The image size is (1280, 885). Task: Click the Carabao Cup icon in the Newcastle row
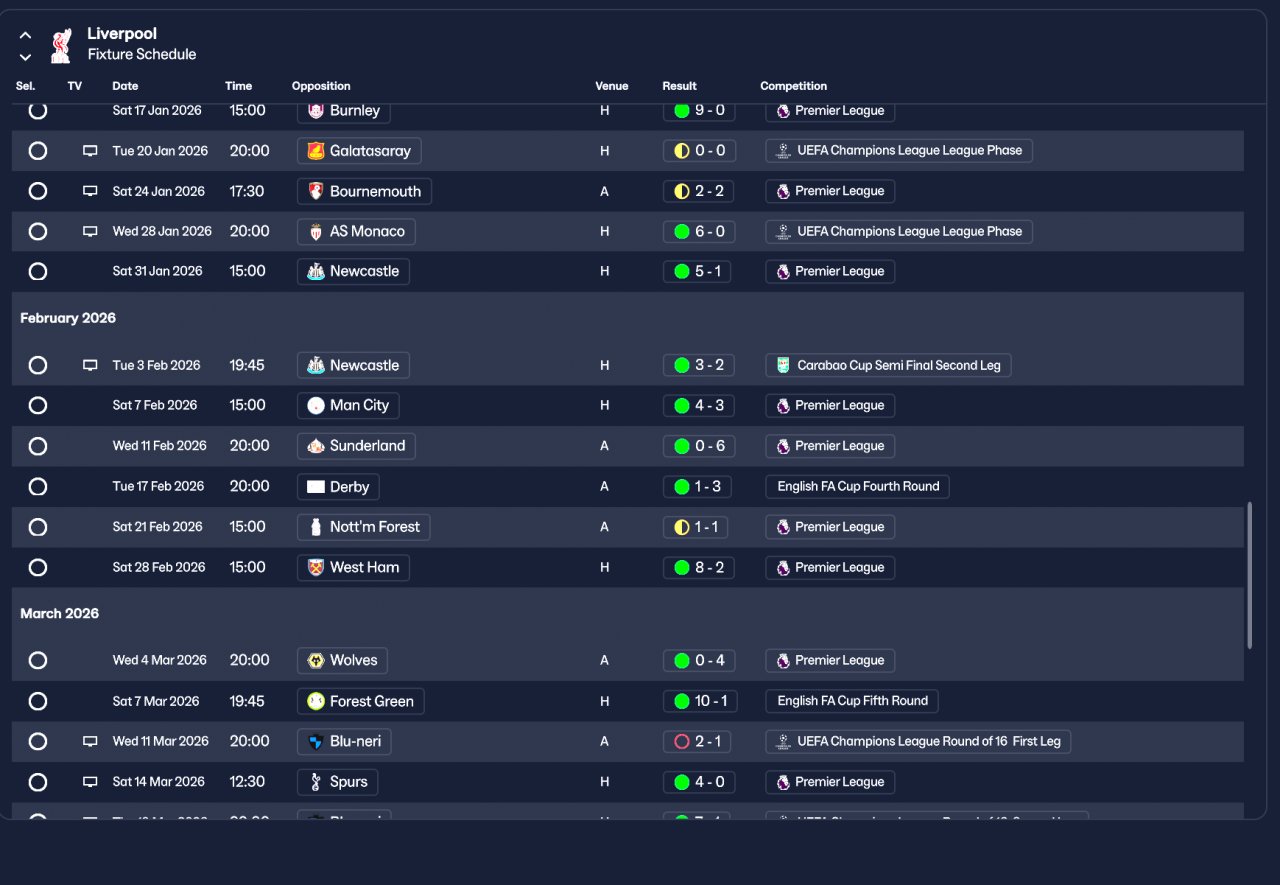(783, 365)
